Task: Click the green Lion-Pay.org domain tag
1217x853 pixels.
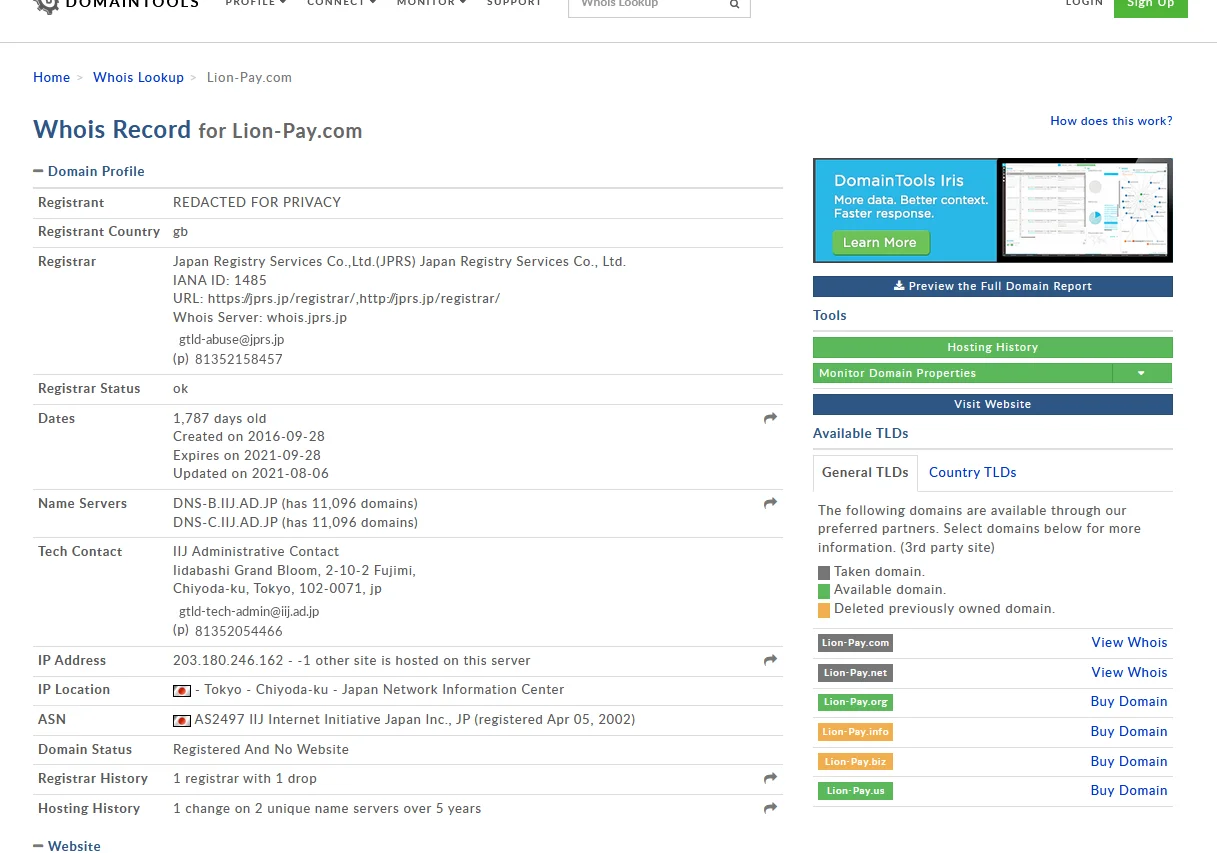Action: [x=855, y=702]
